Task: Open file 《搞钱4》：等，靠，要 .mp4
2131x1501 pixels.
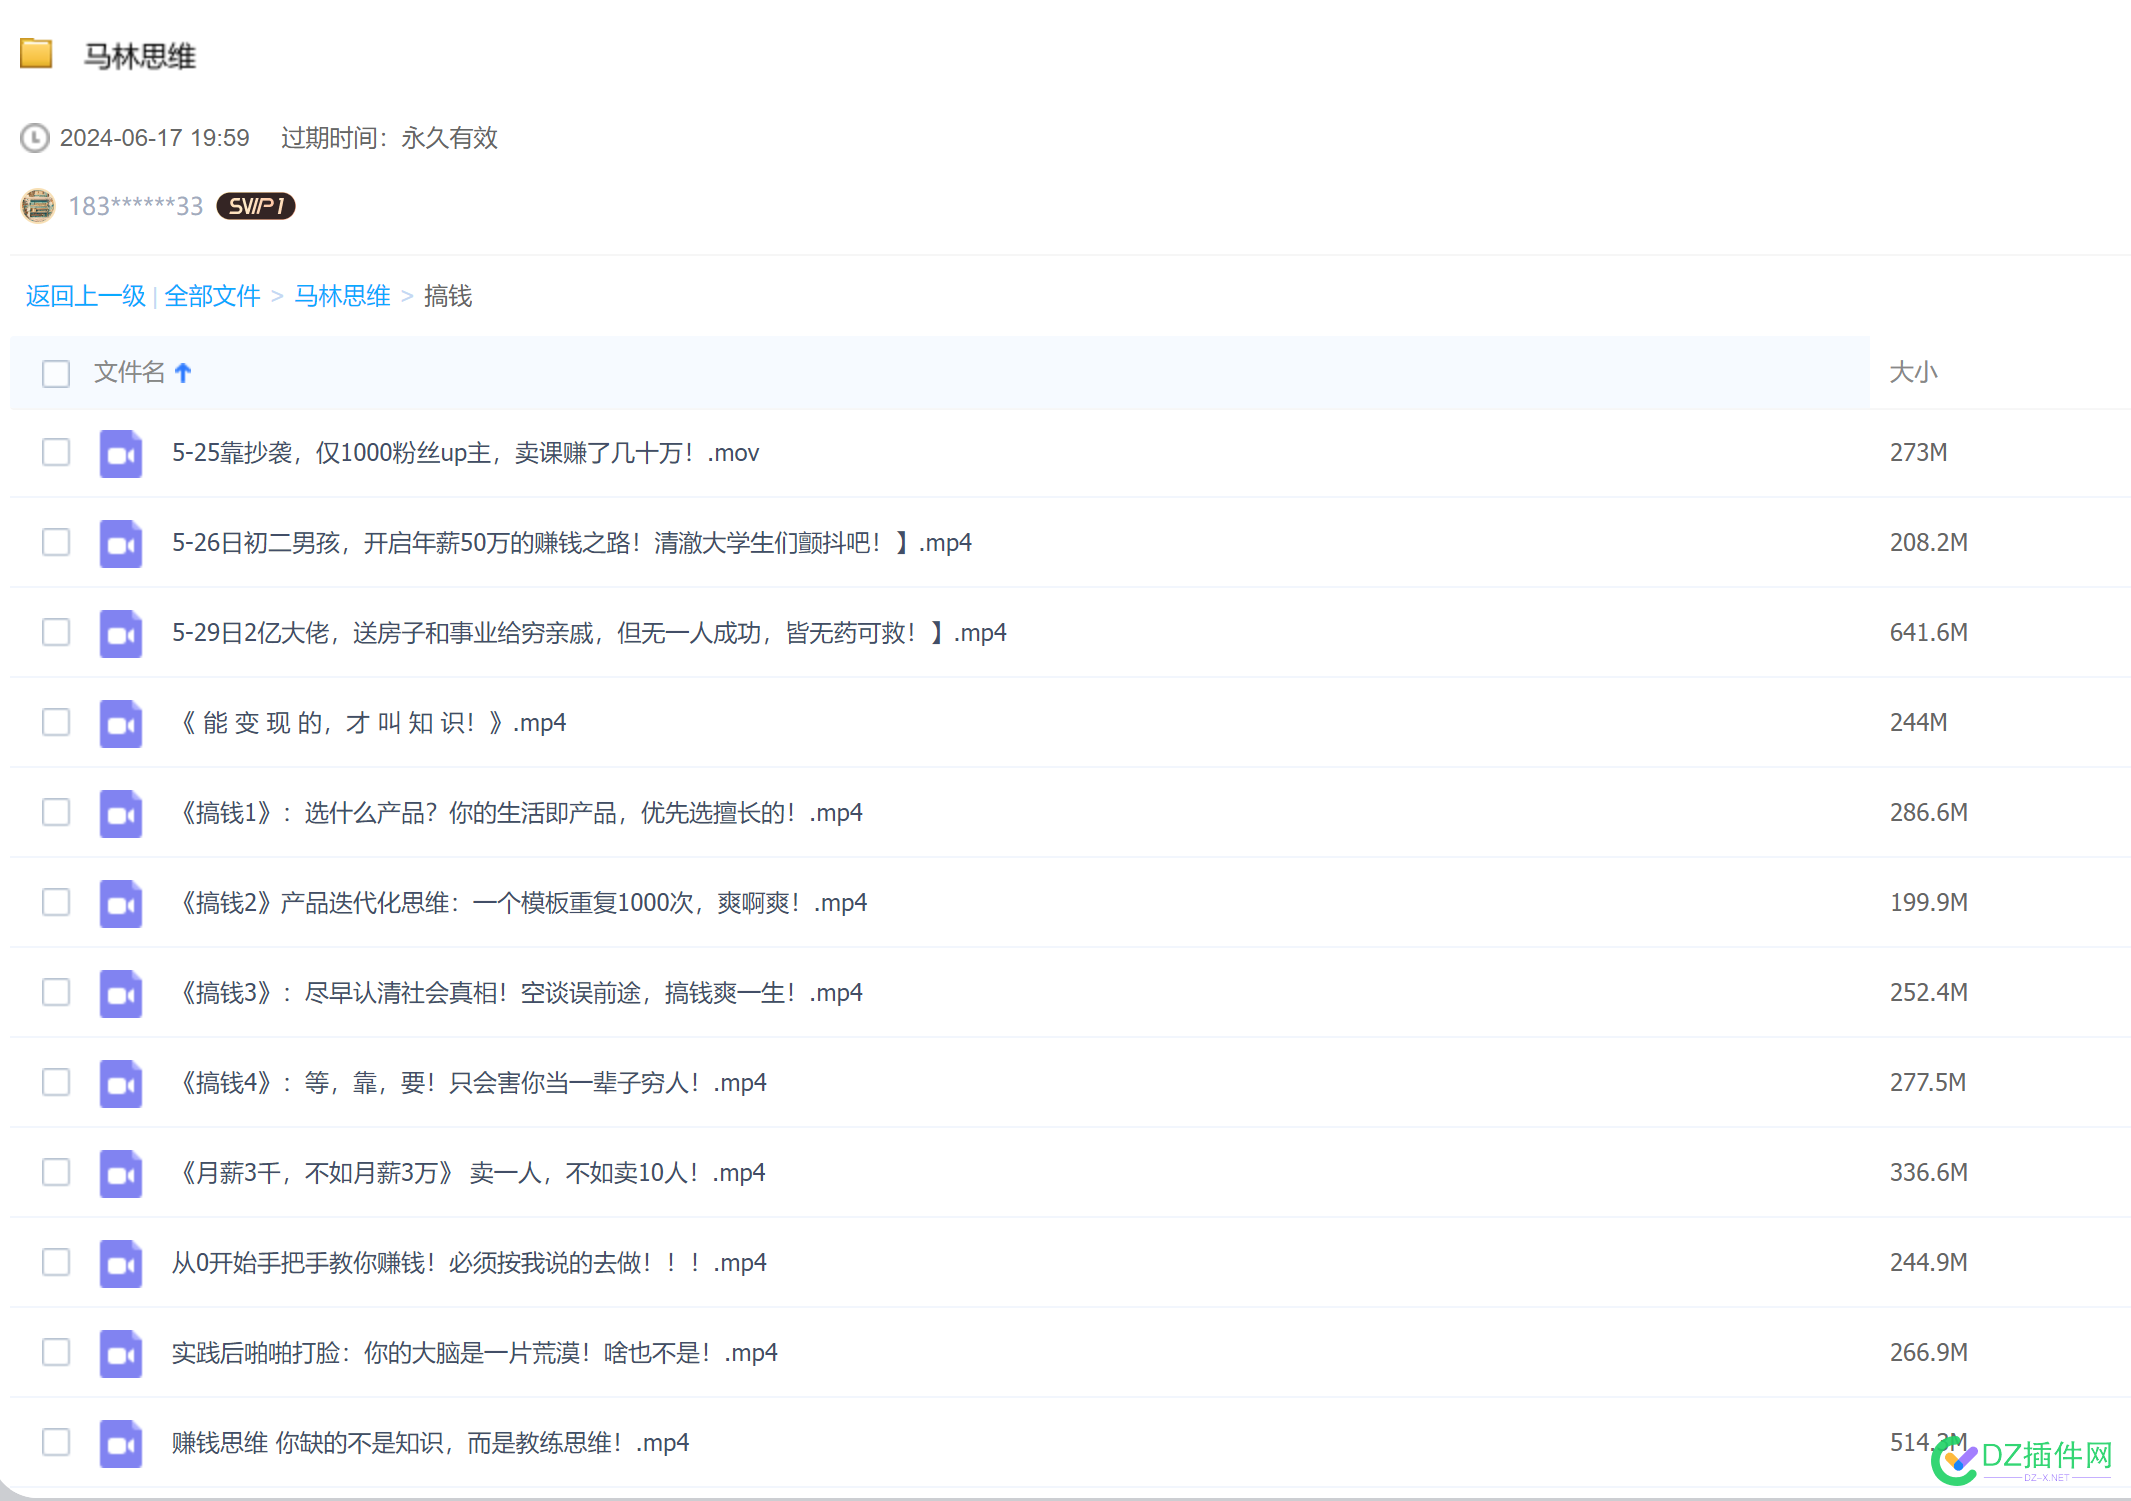Action: [x=471, y=1083]
